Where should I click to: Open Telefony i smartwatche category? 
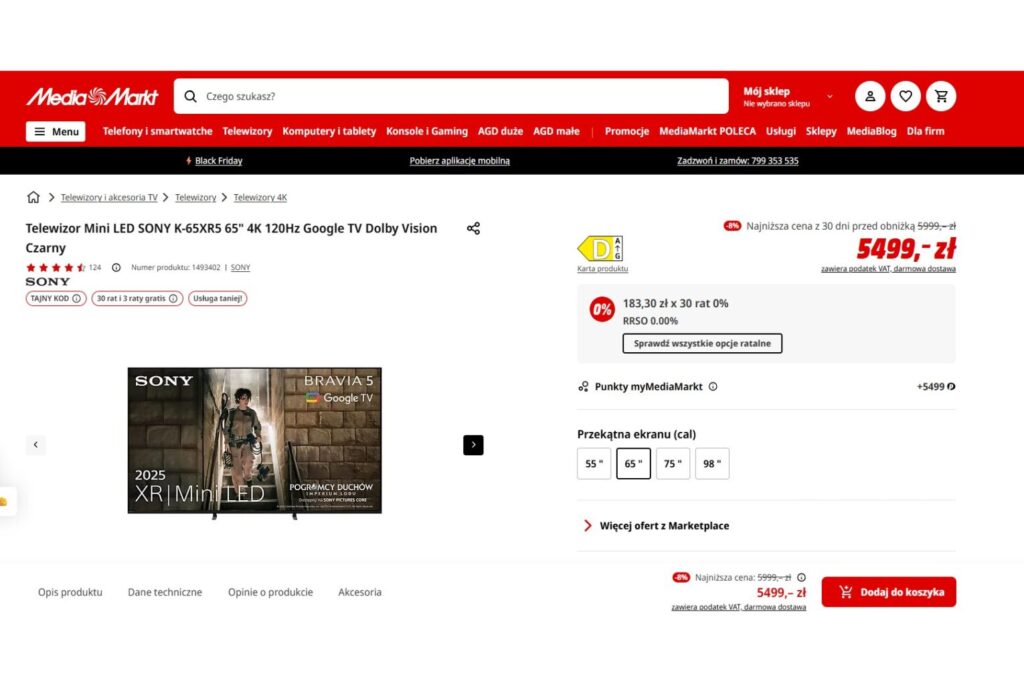click(157, 131)
